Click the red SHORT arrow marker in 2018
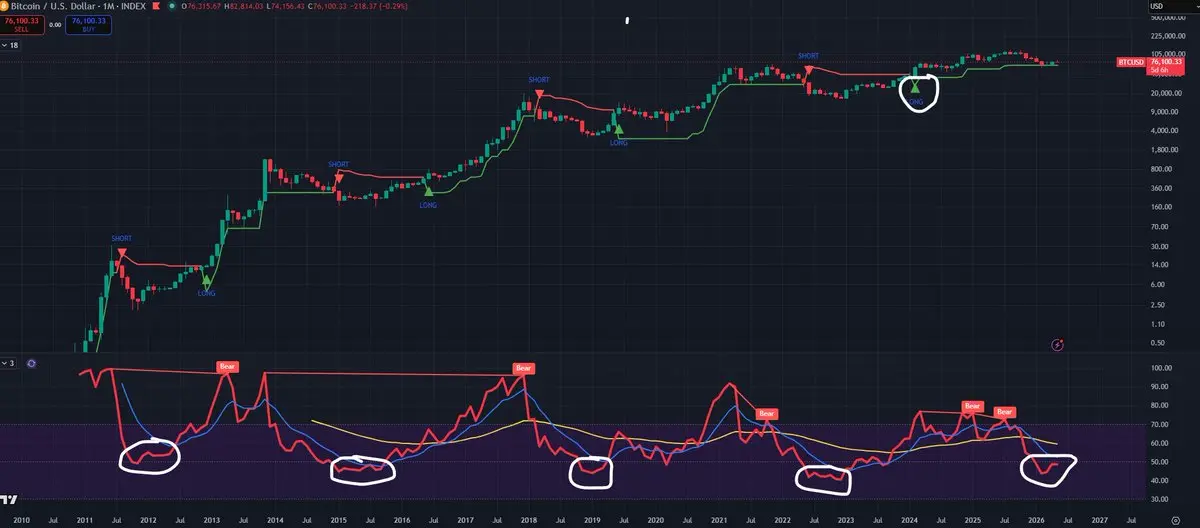The height and width of the screenshot is (528, 1200). (x=540, y=94)
